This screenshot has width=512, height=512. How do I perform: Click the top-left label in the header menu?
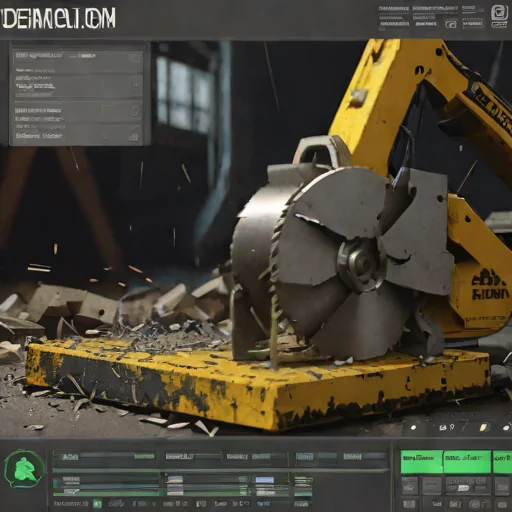[x=393, y=8]
